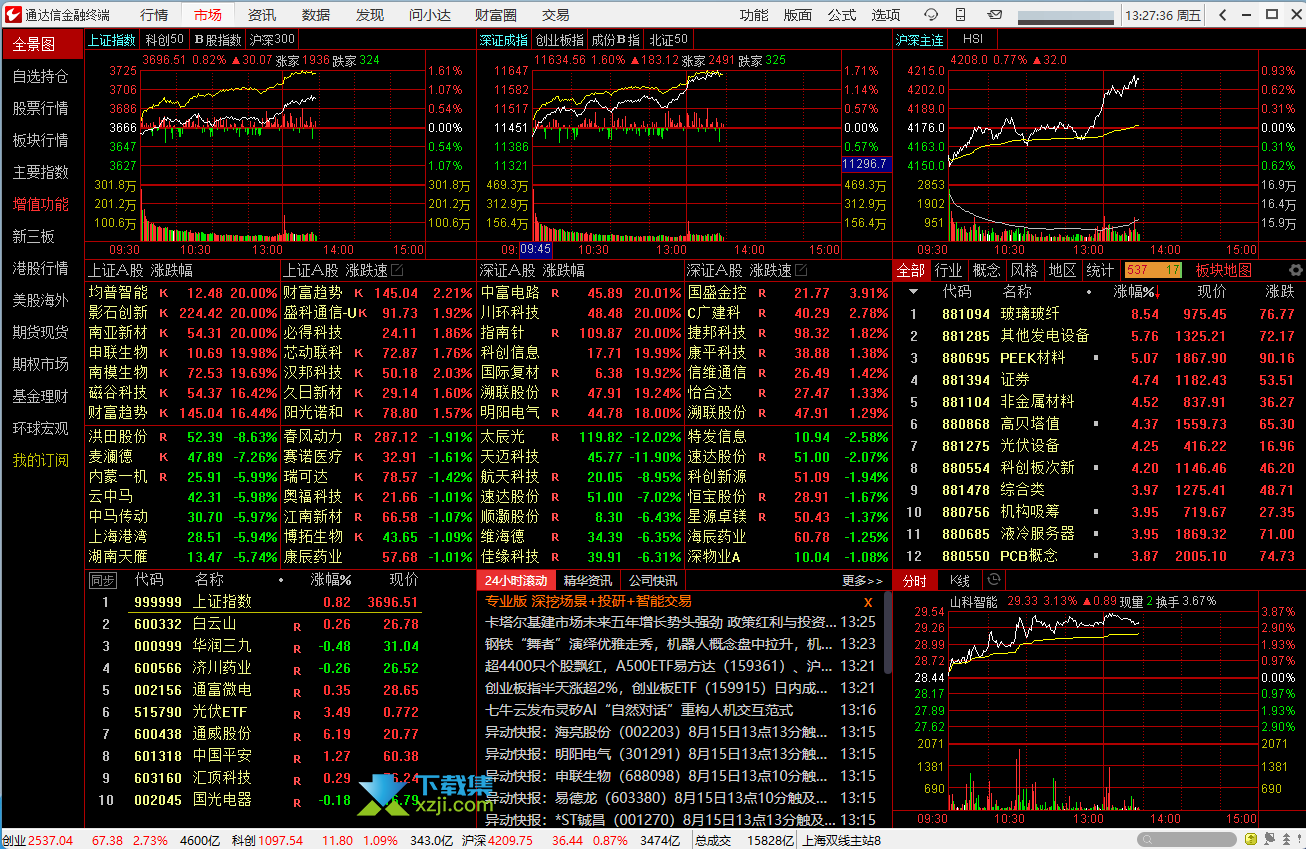Viewport: 1306px width, 849px height.
Task: Switch to the 资讯 top tab
Action: pyautogui.click(x=262, y=15)
